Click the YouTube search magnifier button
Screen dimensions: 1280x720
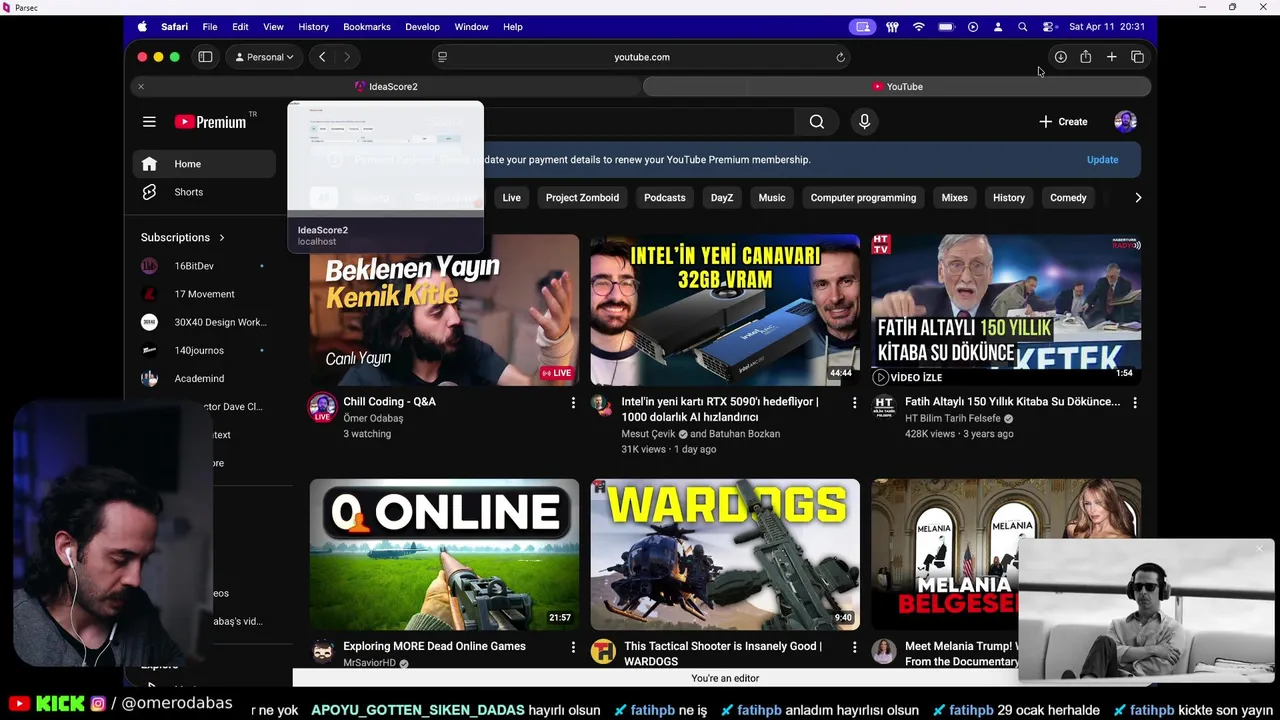817,122
